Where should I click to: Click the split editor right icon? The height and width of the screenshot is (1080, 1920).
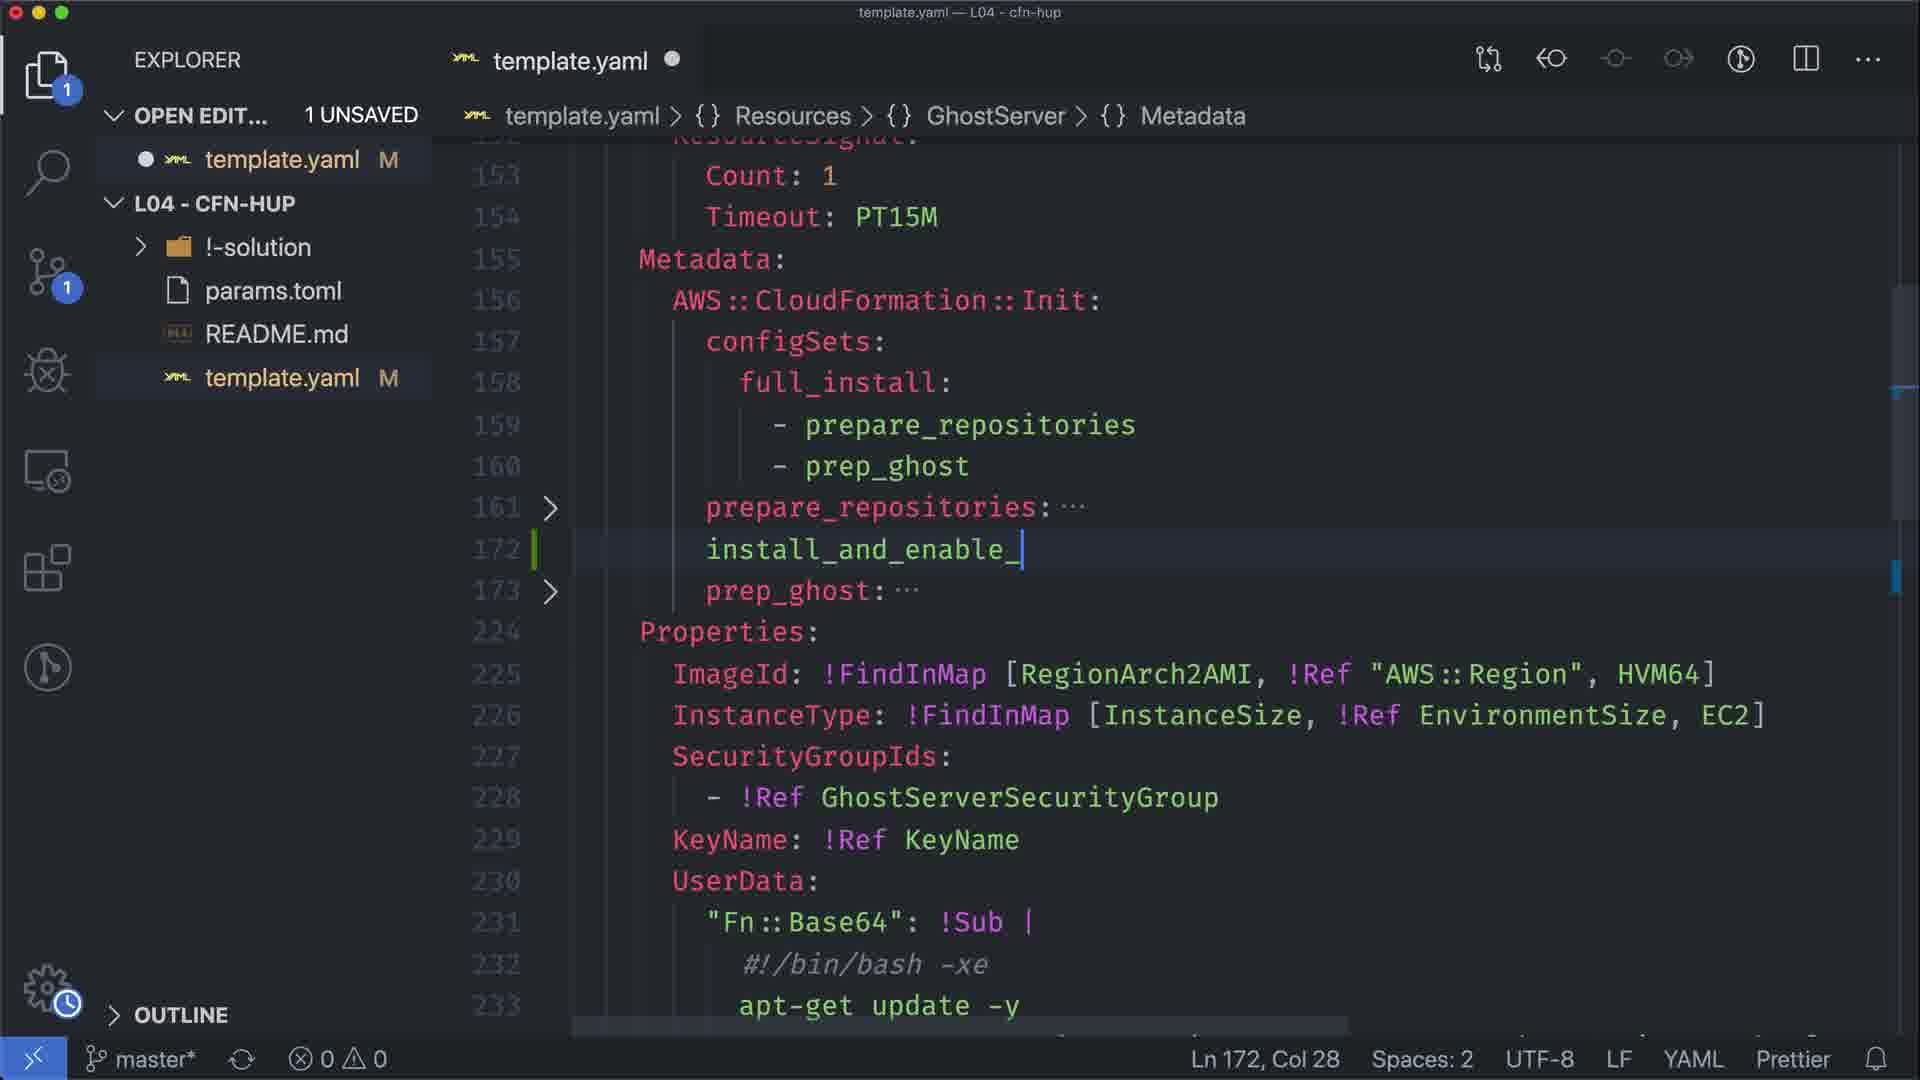pyautogui.click(x=1805, y=59)
